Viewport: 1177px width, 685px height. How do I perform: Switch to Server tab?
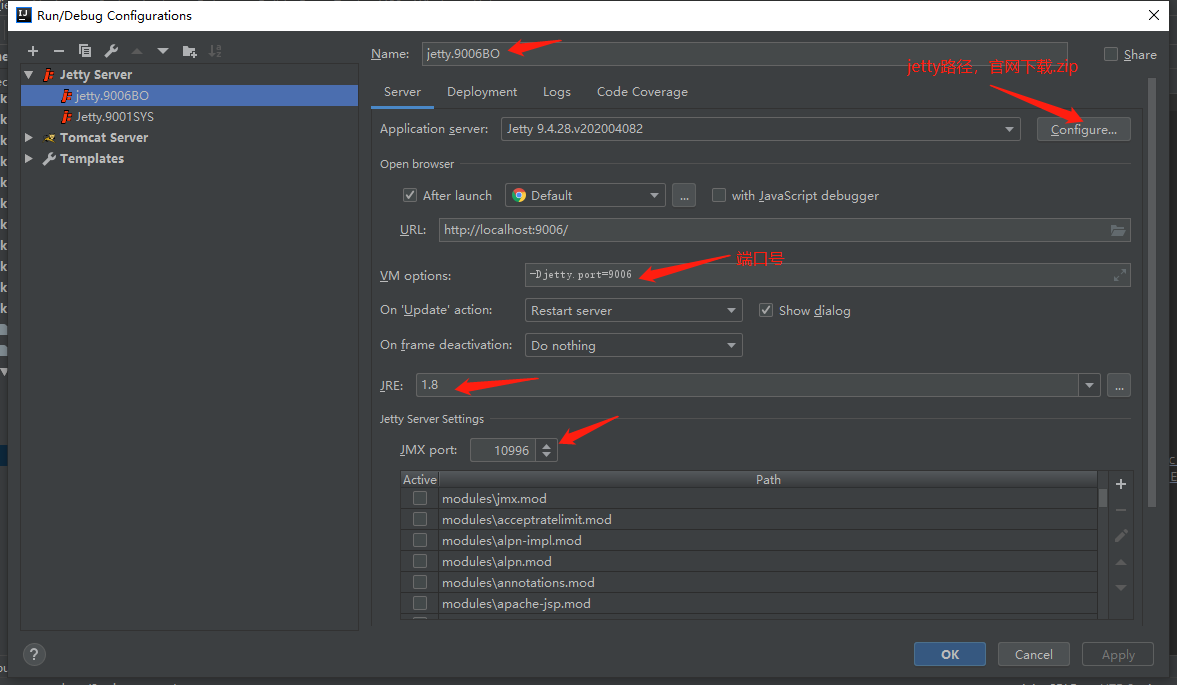tap(402, 92)
